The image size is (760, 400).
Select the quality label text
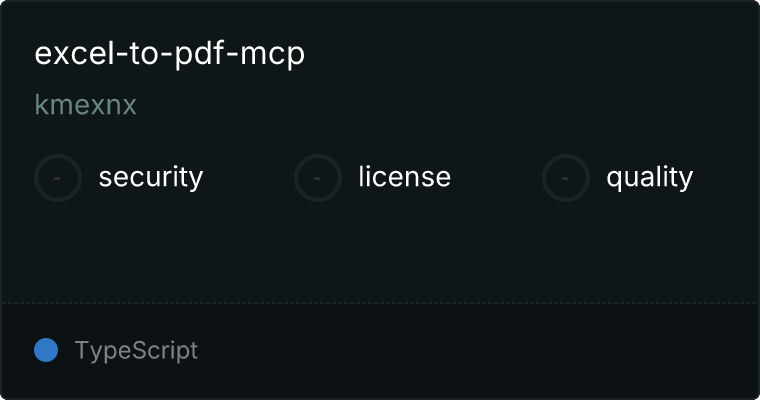(649, 177)
